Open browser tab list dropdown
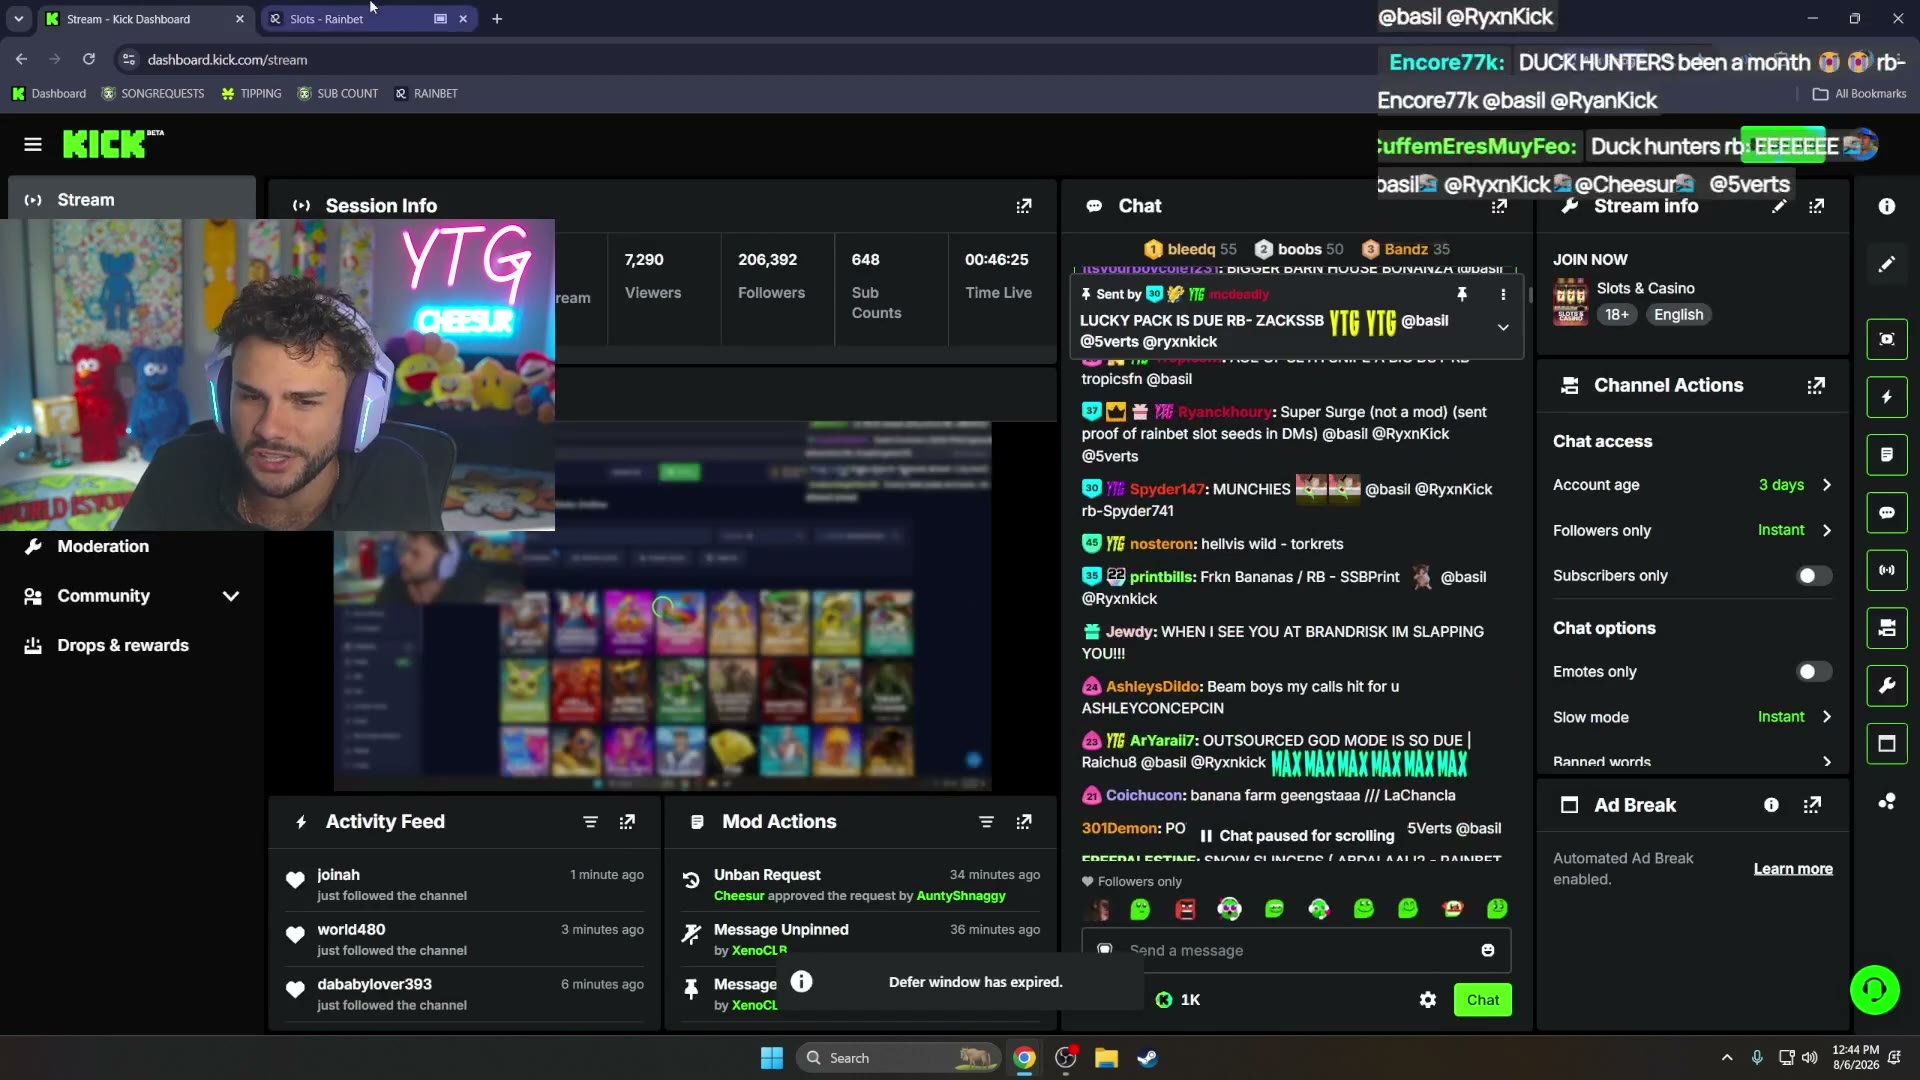Viewport: 1920px width, 1080px height. click(18, 19)
